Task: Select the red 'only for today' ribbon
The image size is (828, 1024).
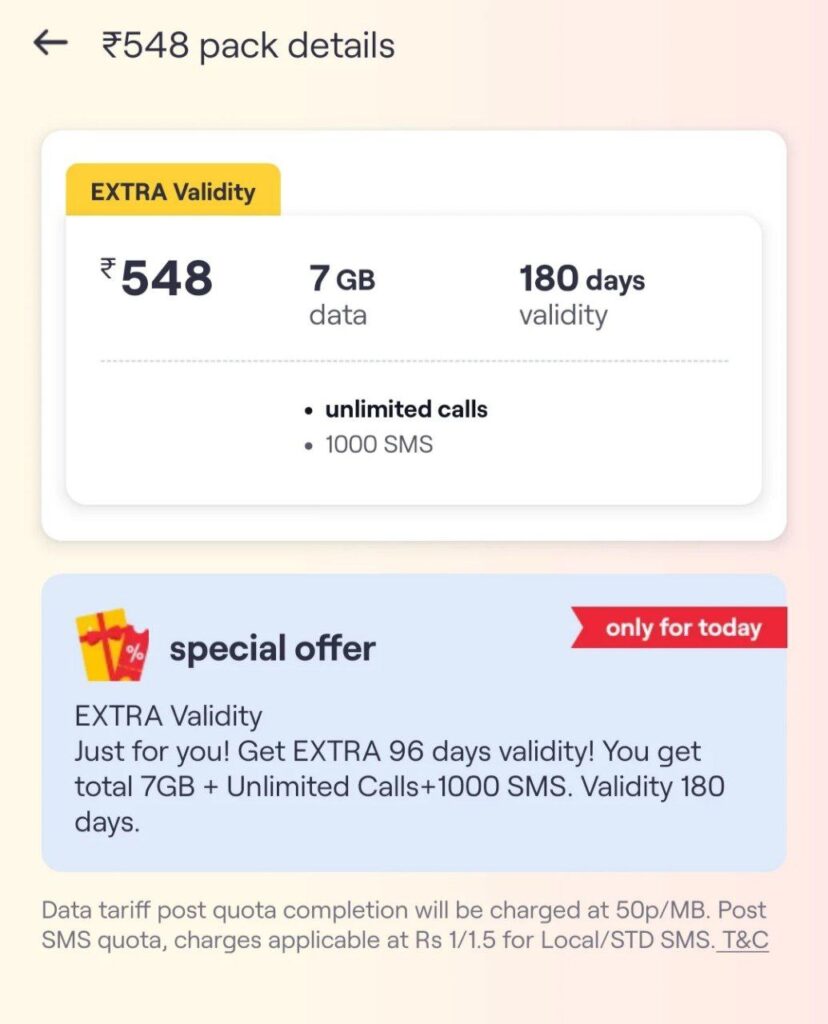Action: [x=683, y=628]
